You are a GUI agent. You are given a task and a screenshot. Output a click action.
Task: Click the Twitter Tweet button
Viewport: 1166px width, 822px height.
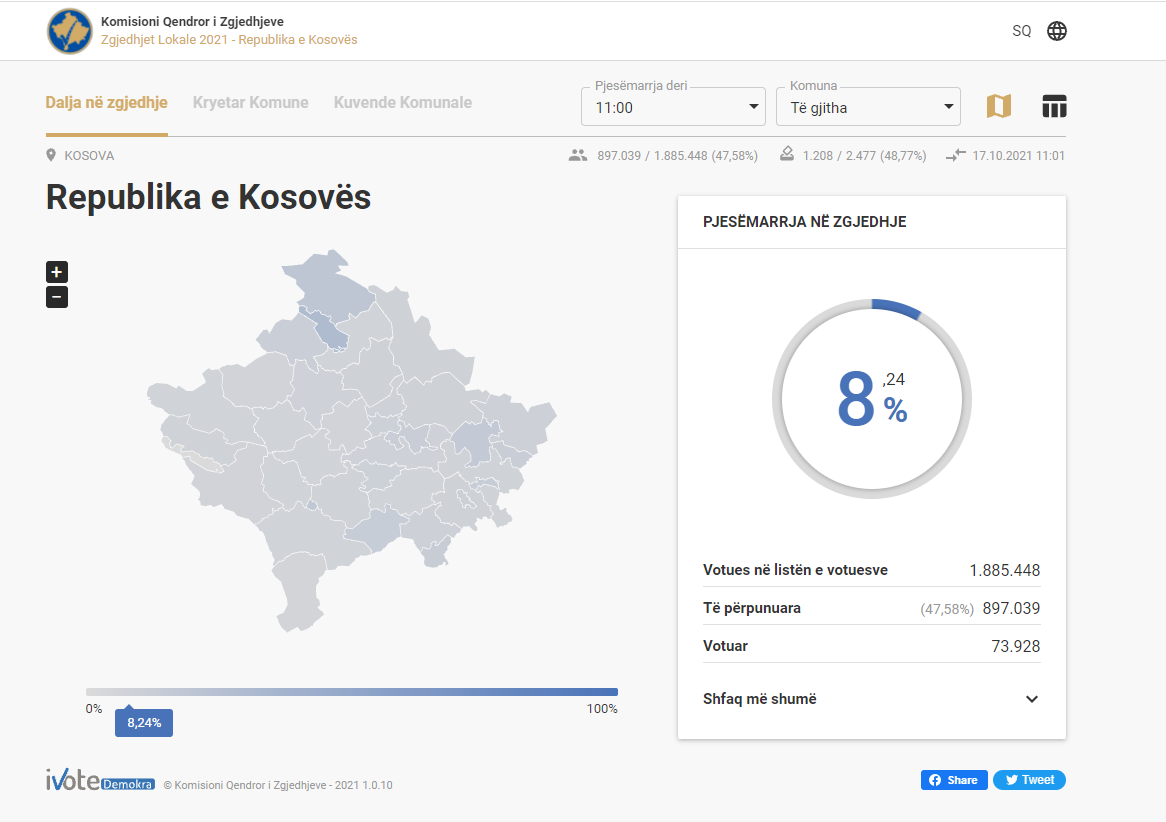pyautogui.click(x=1028, y=780)
